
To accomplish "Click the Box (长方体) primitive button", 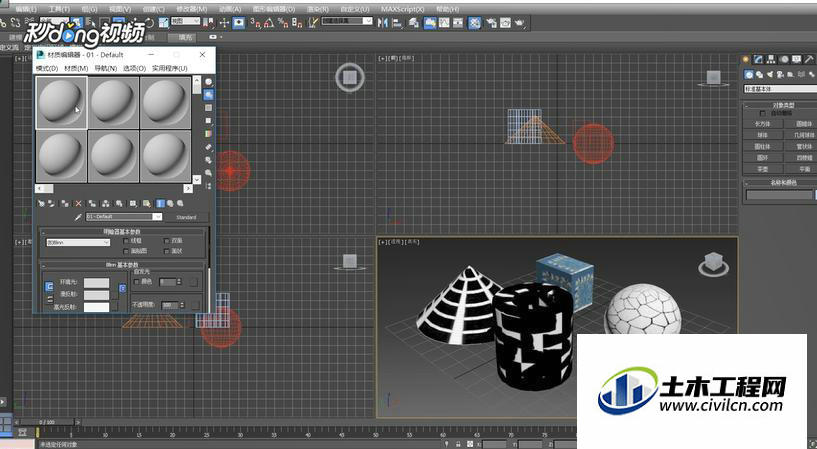I will coord(763,124).
